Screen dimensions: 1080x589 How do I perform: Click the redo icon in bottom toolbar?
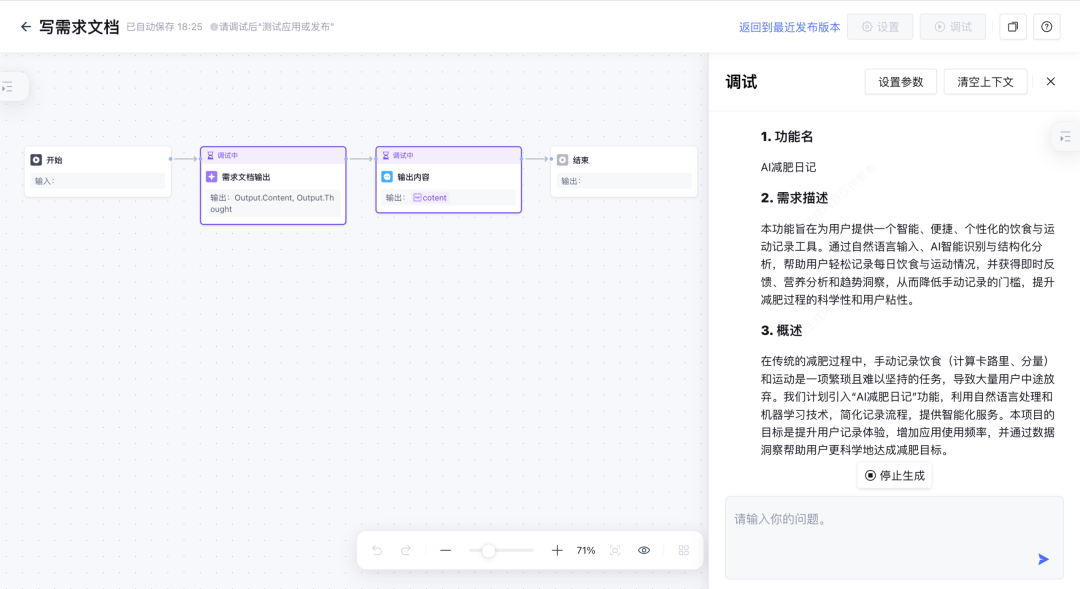pos(405,550)
